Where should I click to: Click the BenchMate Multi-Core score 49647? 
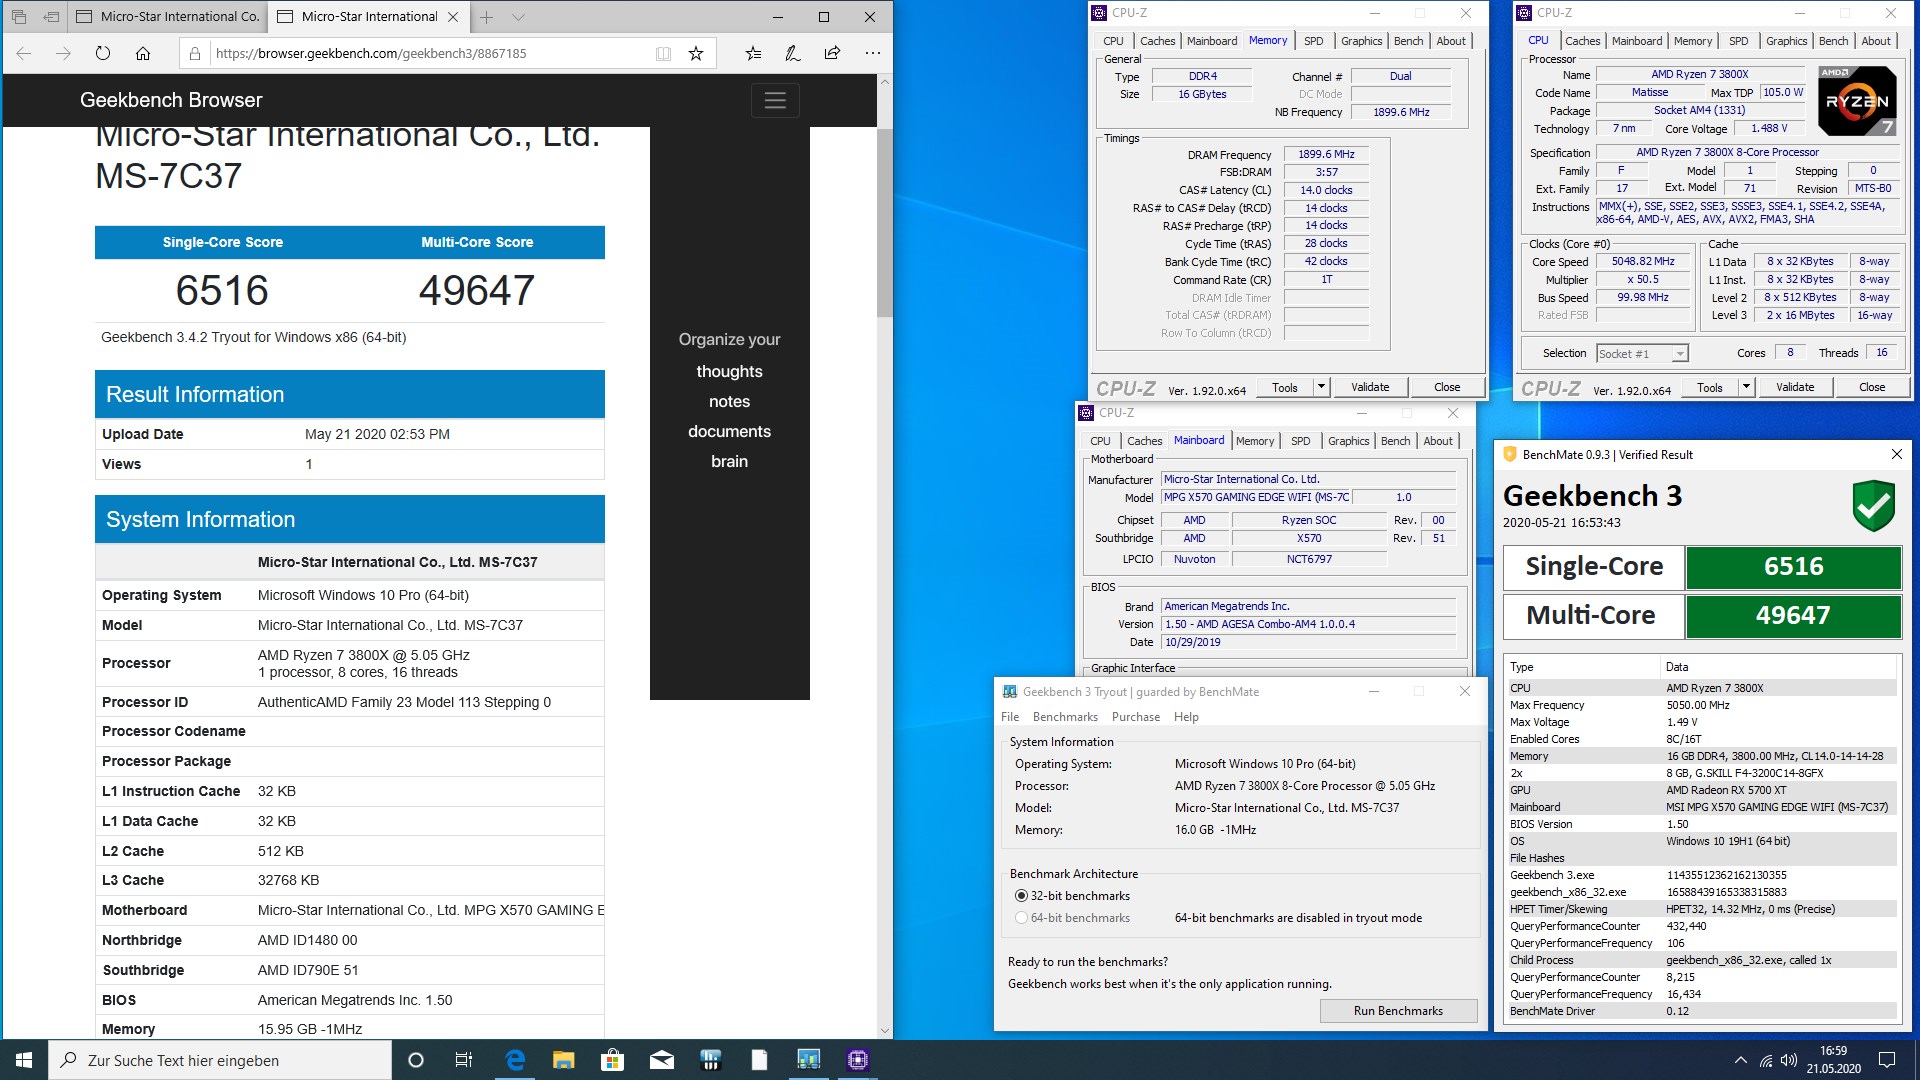pyautogui.click(x=1793, y=616)
